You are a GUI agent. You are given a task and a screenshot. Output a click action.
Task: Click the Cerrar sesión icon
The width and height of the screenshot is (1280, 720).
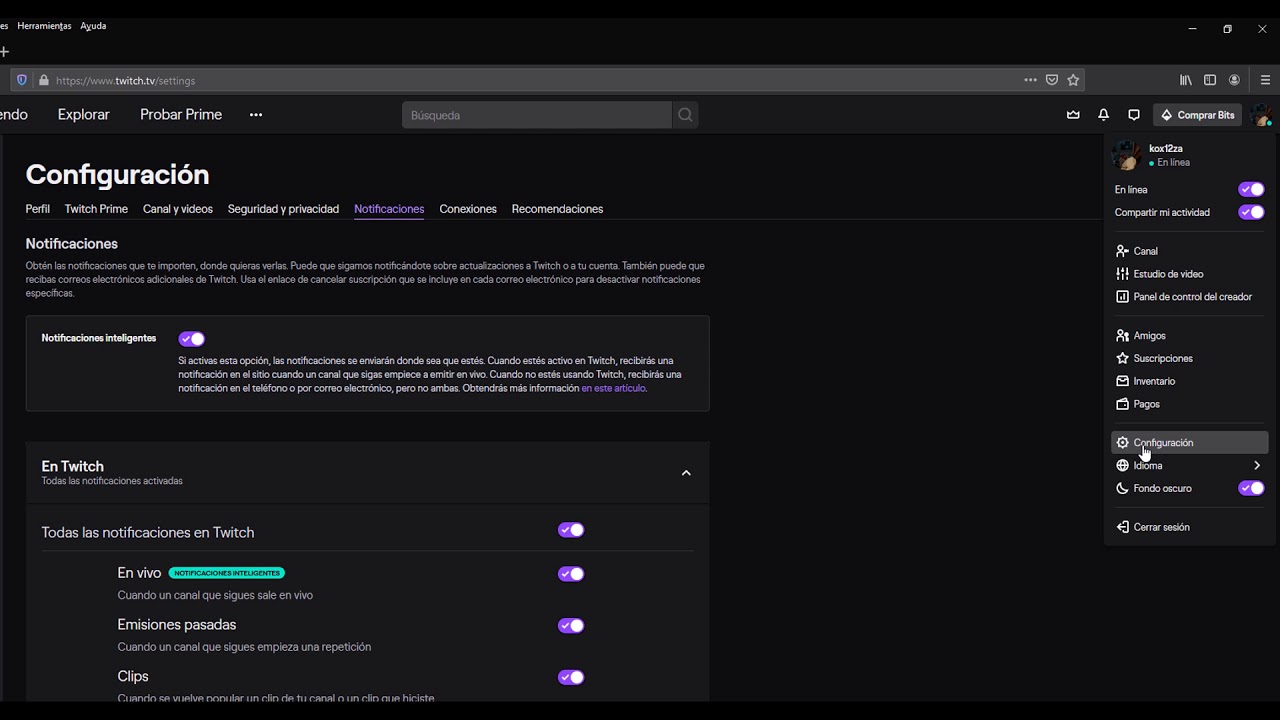pos(1122,527)
